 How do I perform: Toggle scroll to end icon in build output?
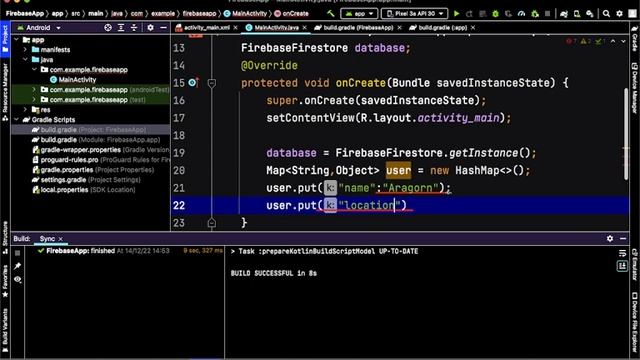coord(622,266)
